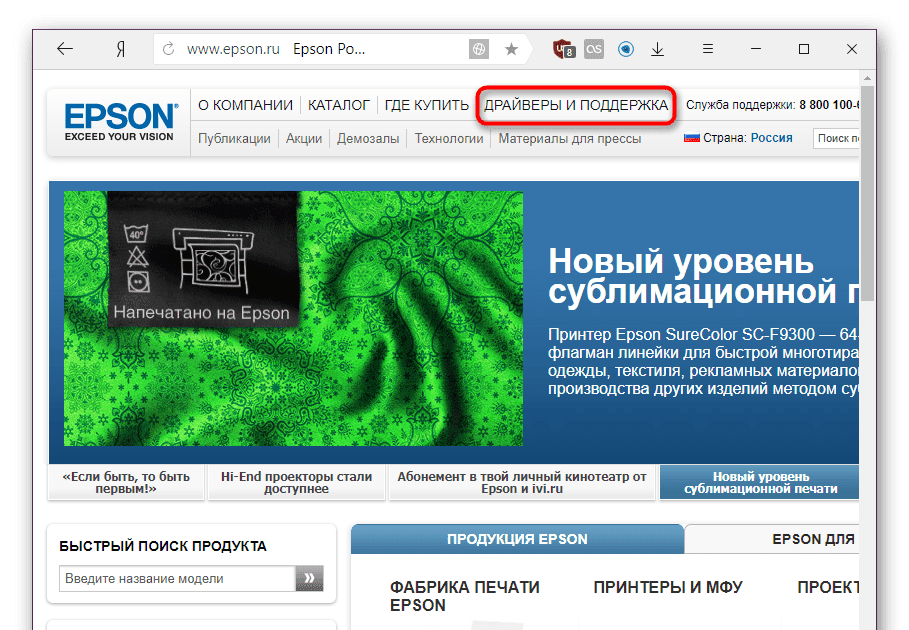Image resolution: width=909 pixels, height=630 pixels.
Task: Close the browser window
Action: (x=852, y=49)
